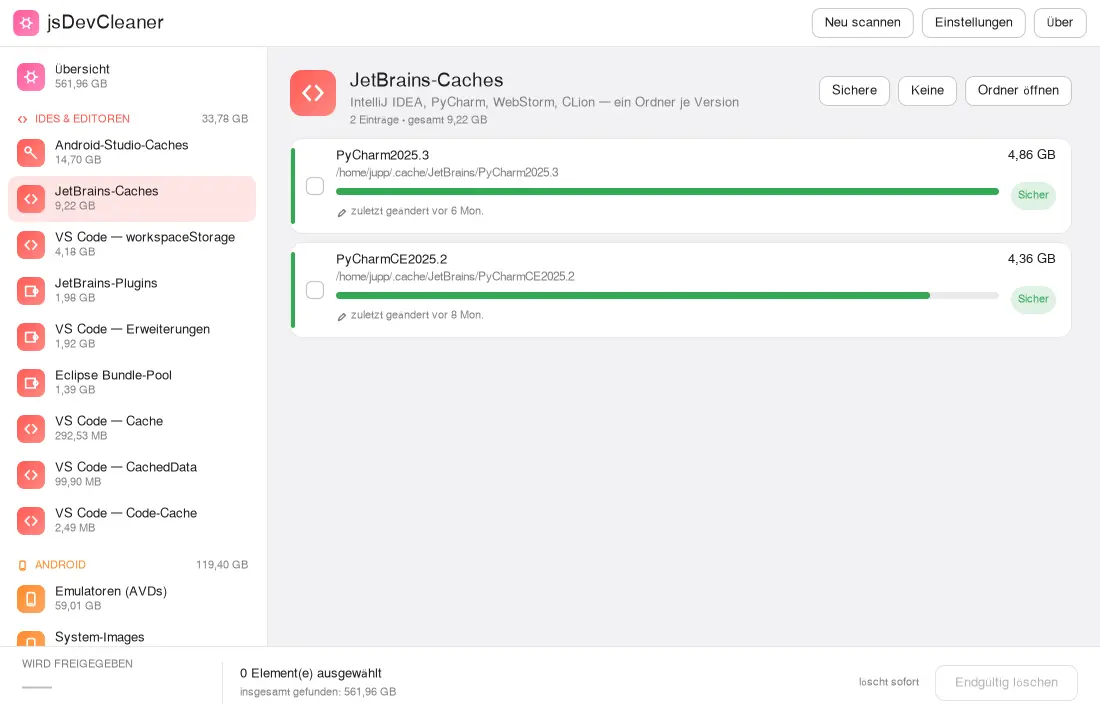Click Sicher badge on PyCharm2025.3

pyautogui.click(x=1033, y=195)
